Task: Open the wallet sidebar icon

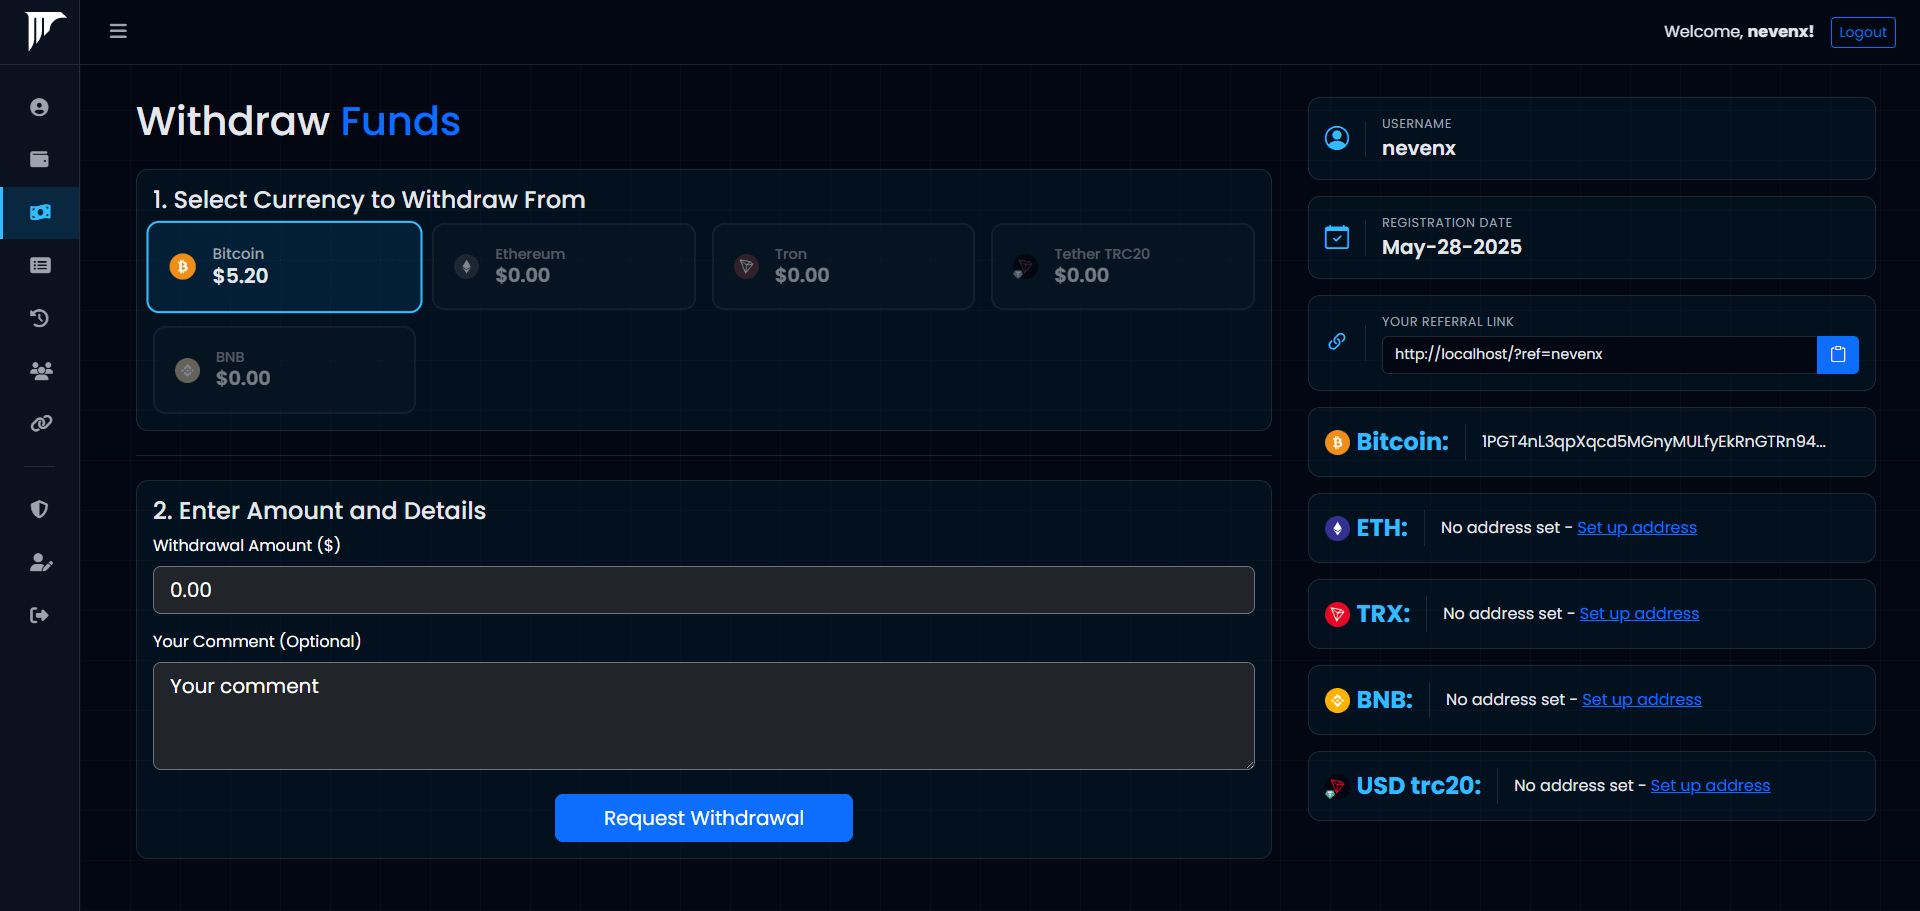Action: 39,159
